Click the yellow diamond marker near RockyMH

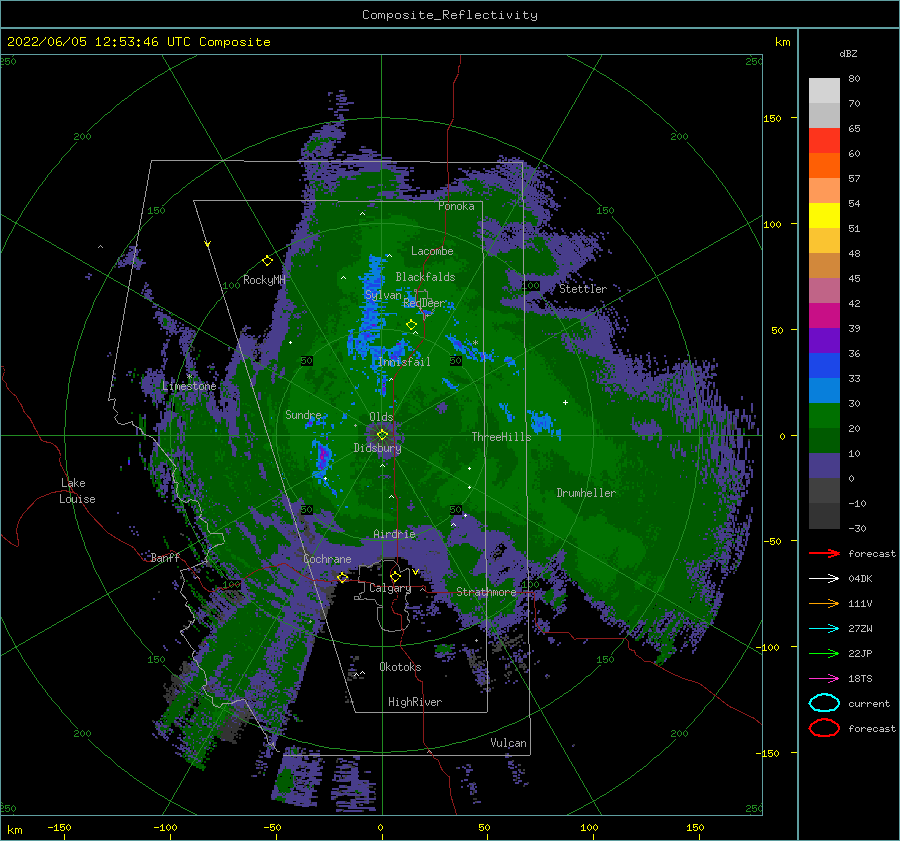(x=267, y=261)
